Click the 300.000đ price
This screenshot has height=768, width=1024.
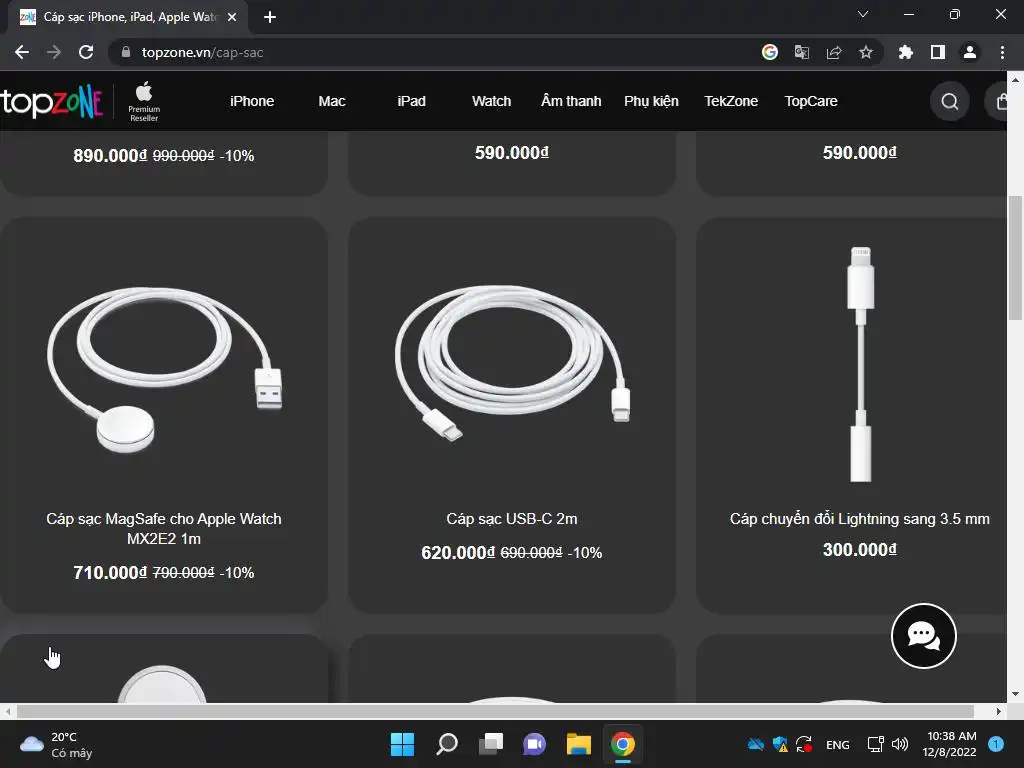click(859, 550)
